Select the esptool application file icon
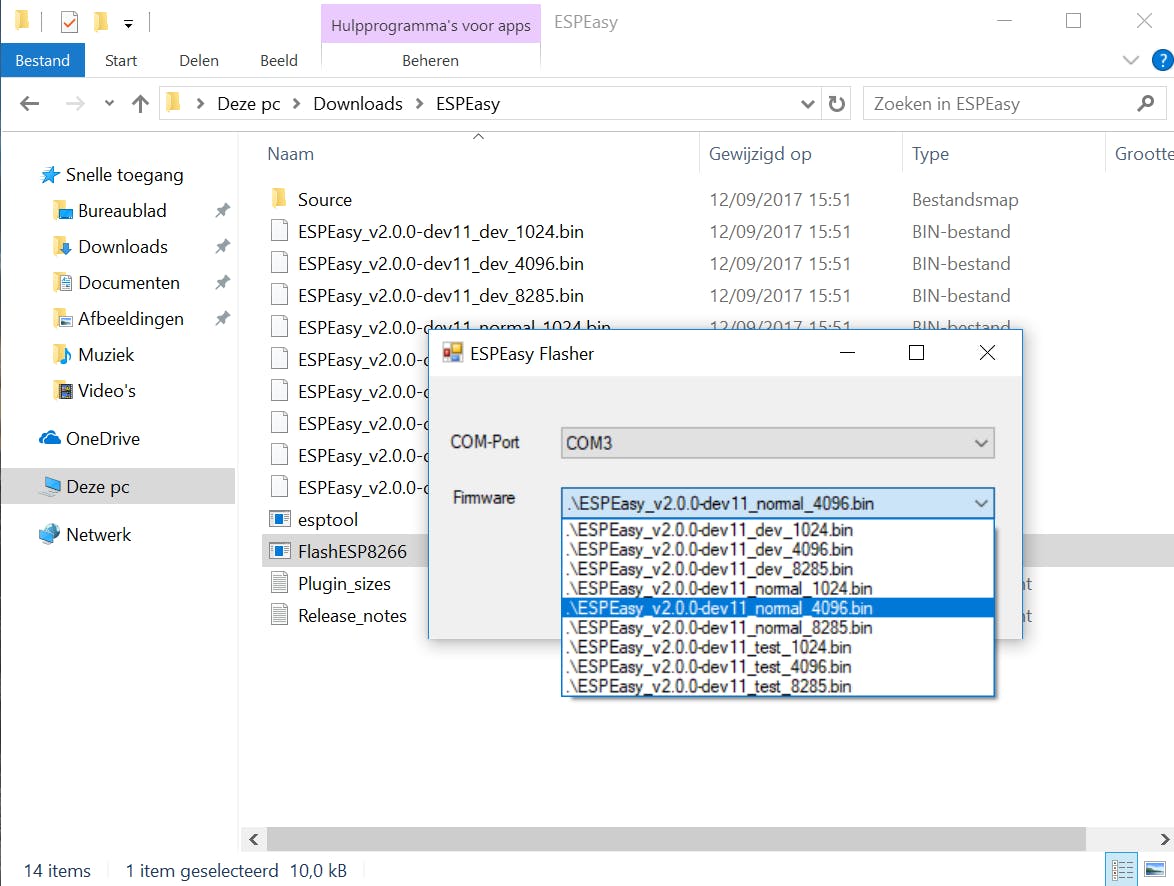The width and height of the screenshot is (1174, 886). tap(280, 520)
